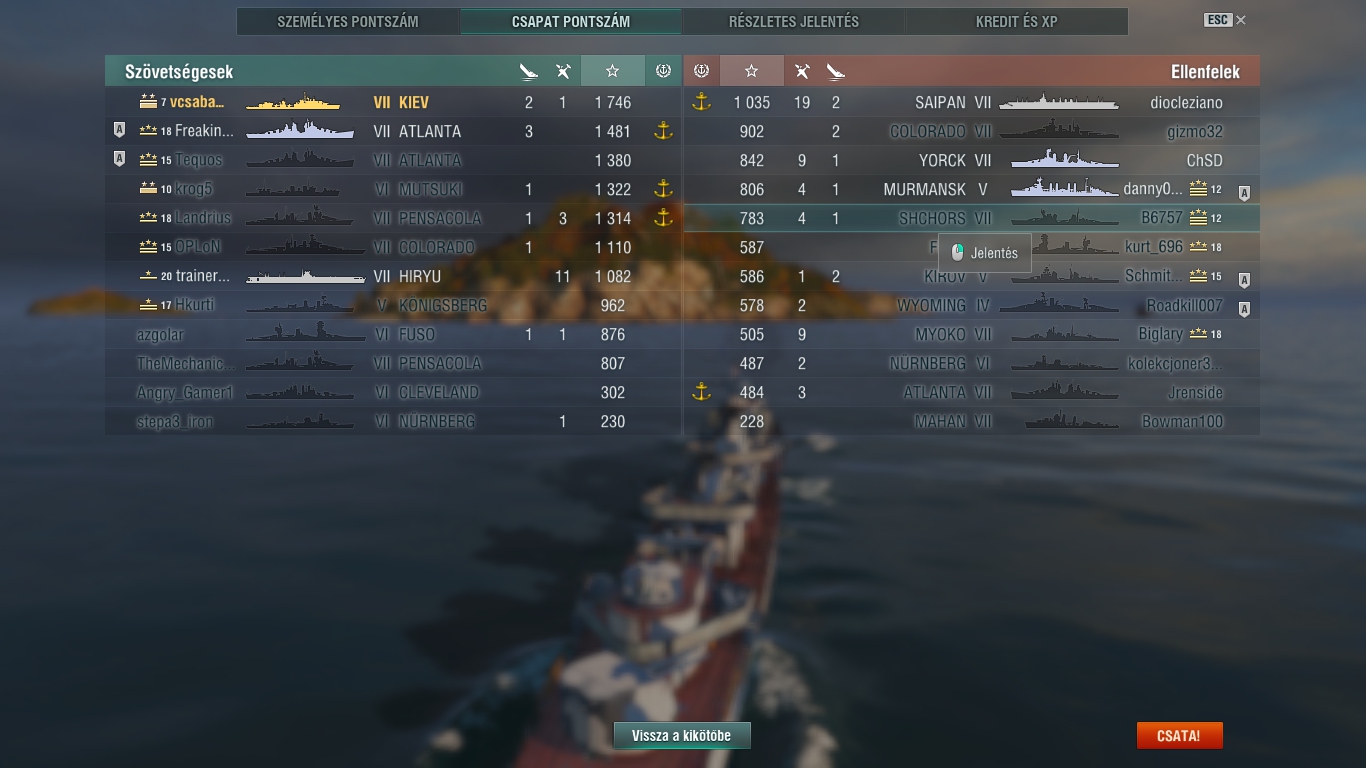Screen dimensions: 1366x768
Task: Sort allies by XP star column
Action: [612, 71]
